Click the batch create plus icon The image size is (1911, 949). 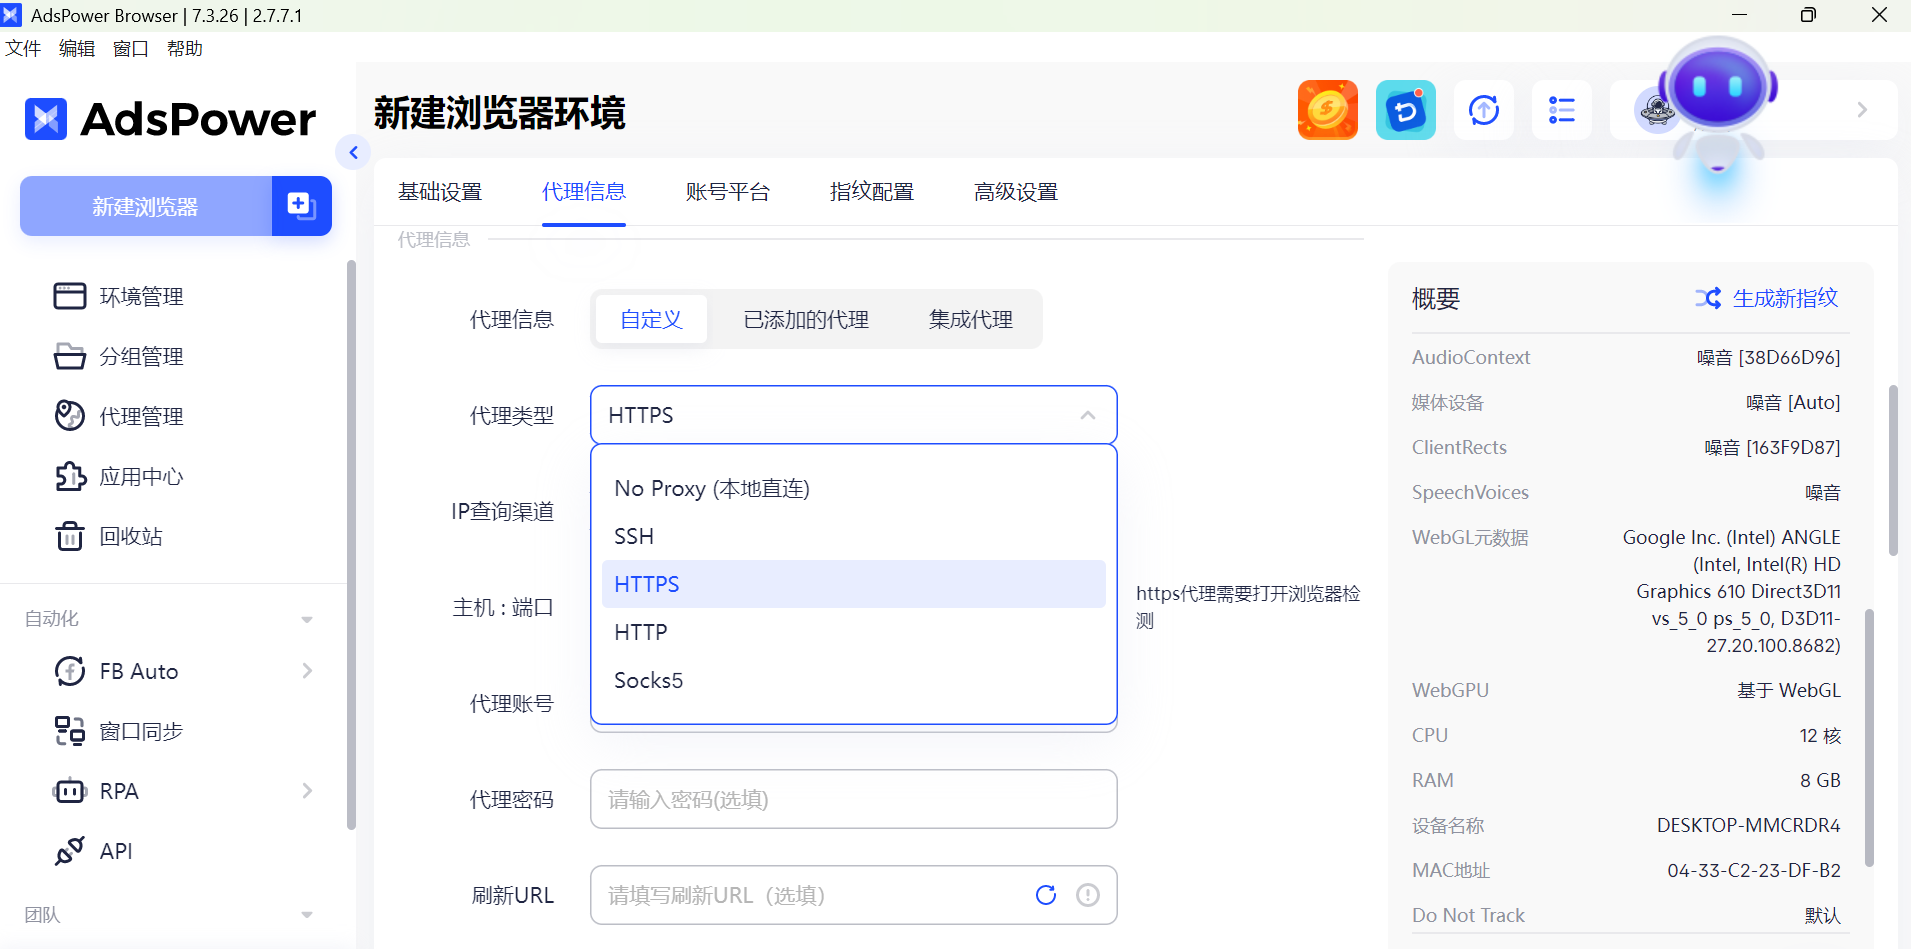pyautogui.click(x=301, y=206)
